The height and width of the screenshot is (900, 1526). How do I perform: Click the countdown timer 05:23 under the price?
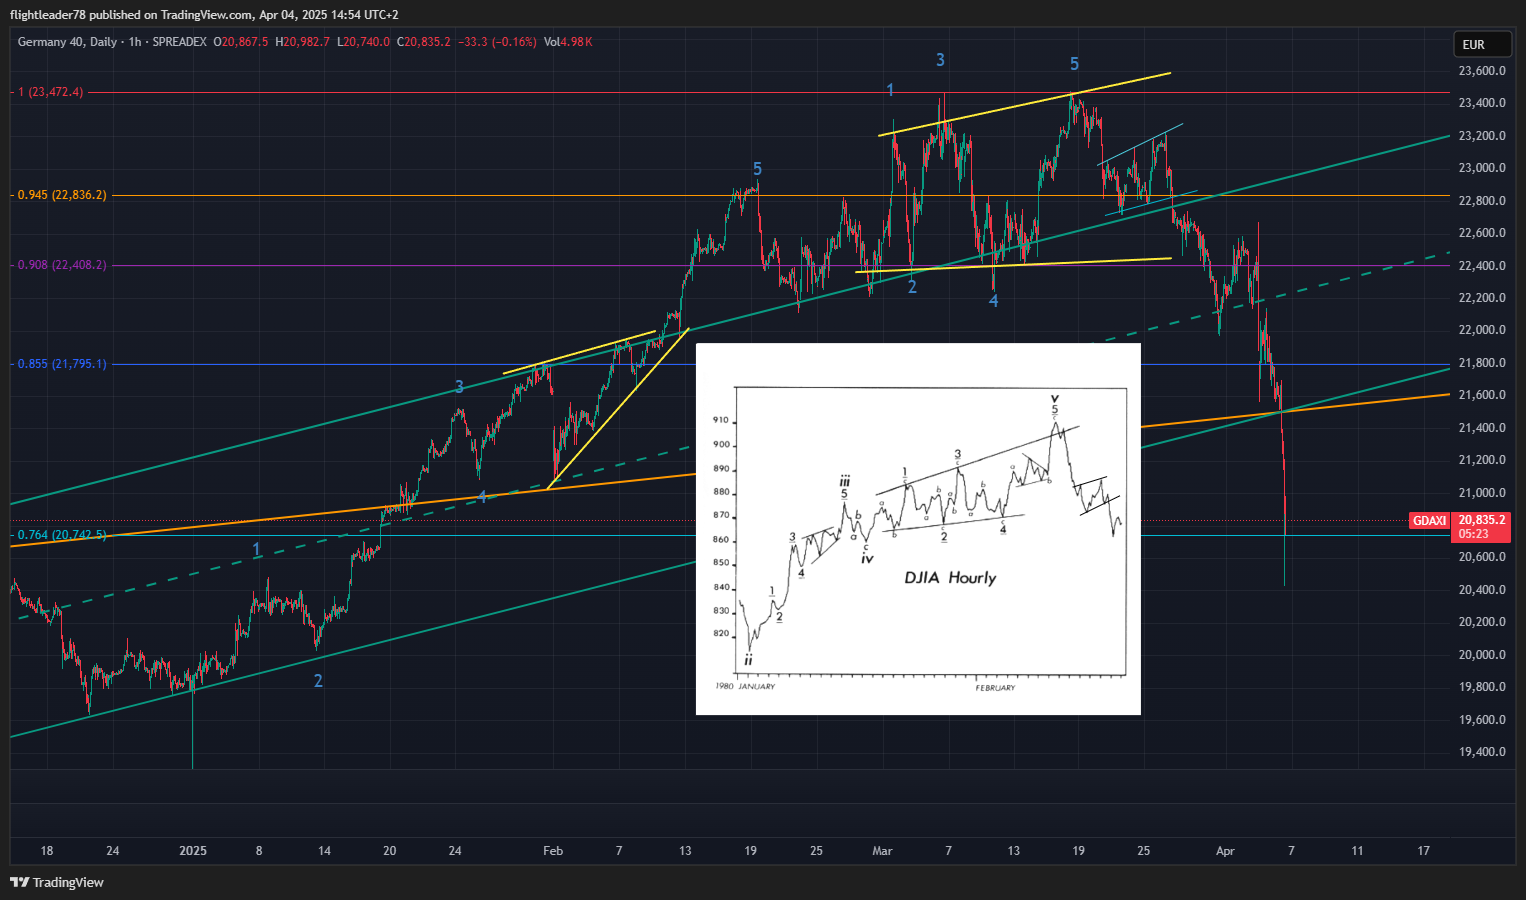click(x=1473, y=534)
